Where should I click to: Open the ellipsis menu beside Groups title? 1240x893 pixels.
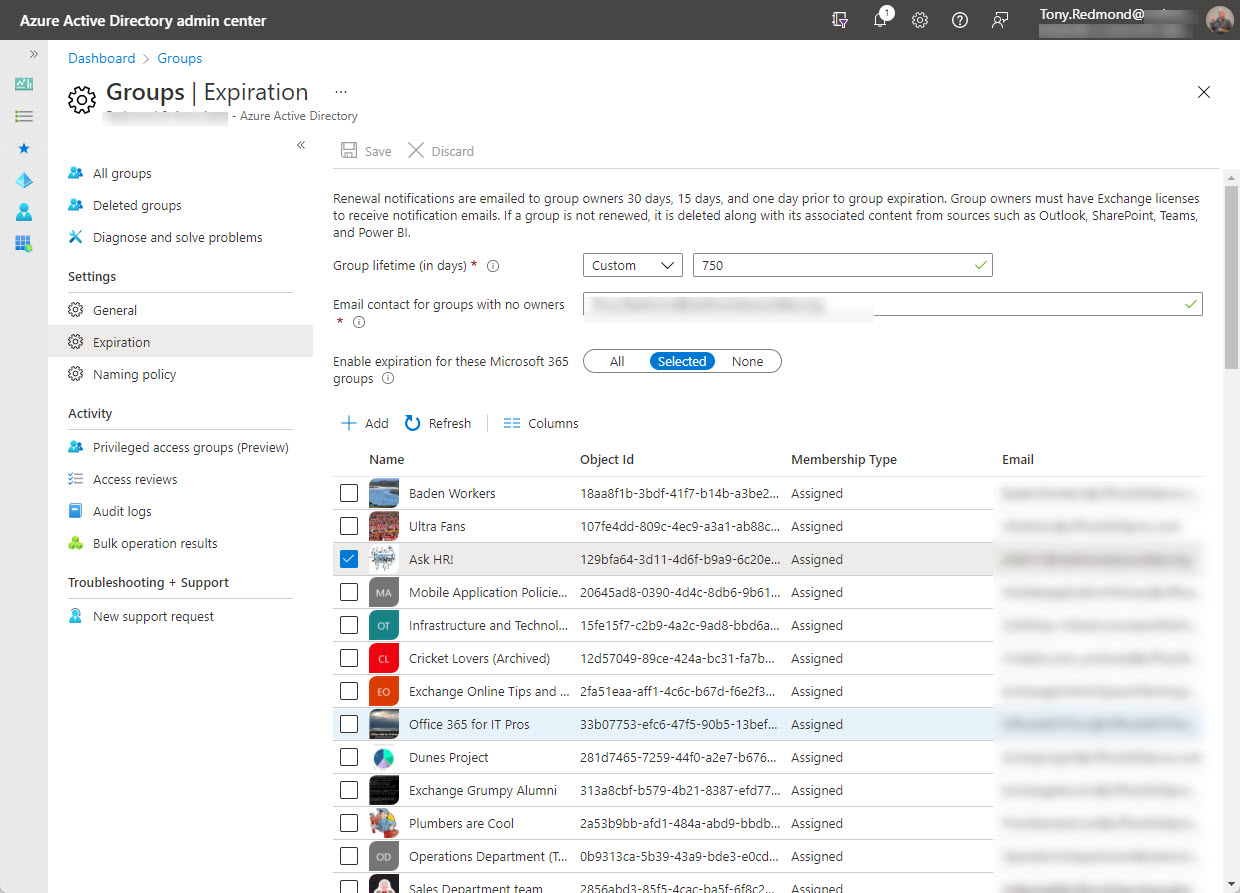point(341,92)
